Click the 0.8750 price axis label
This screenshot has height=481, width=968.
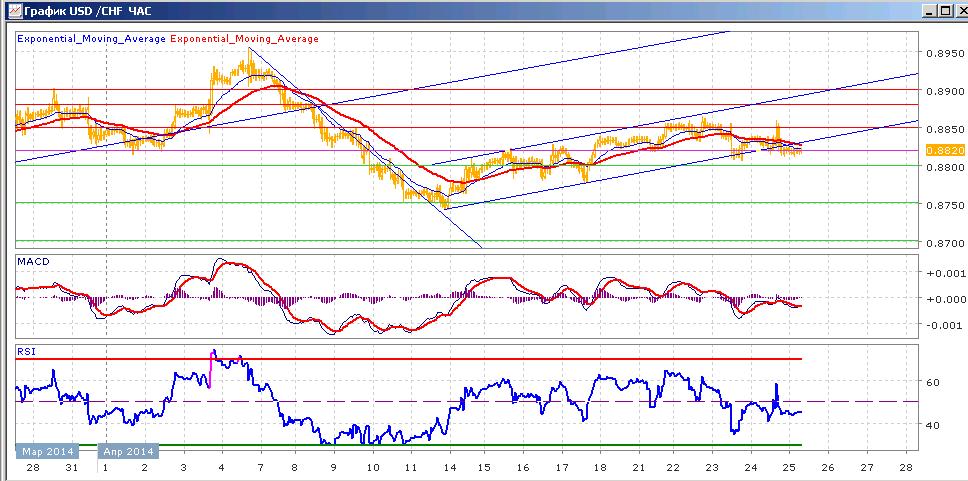(945, 205)
